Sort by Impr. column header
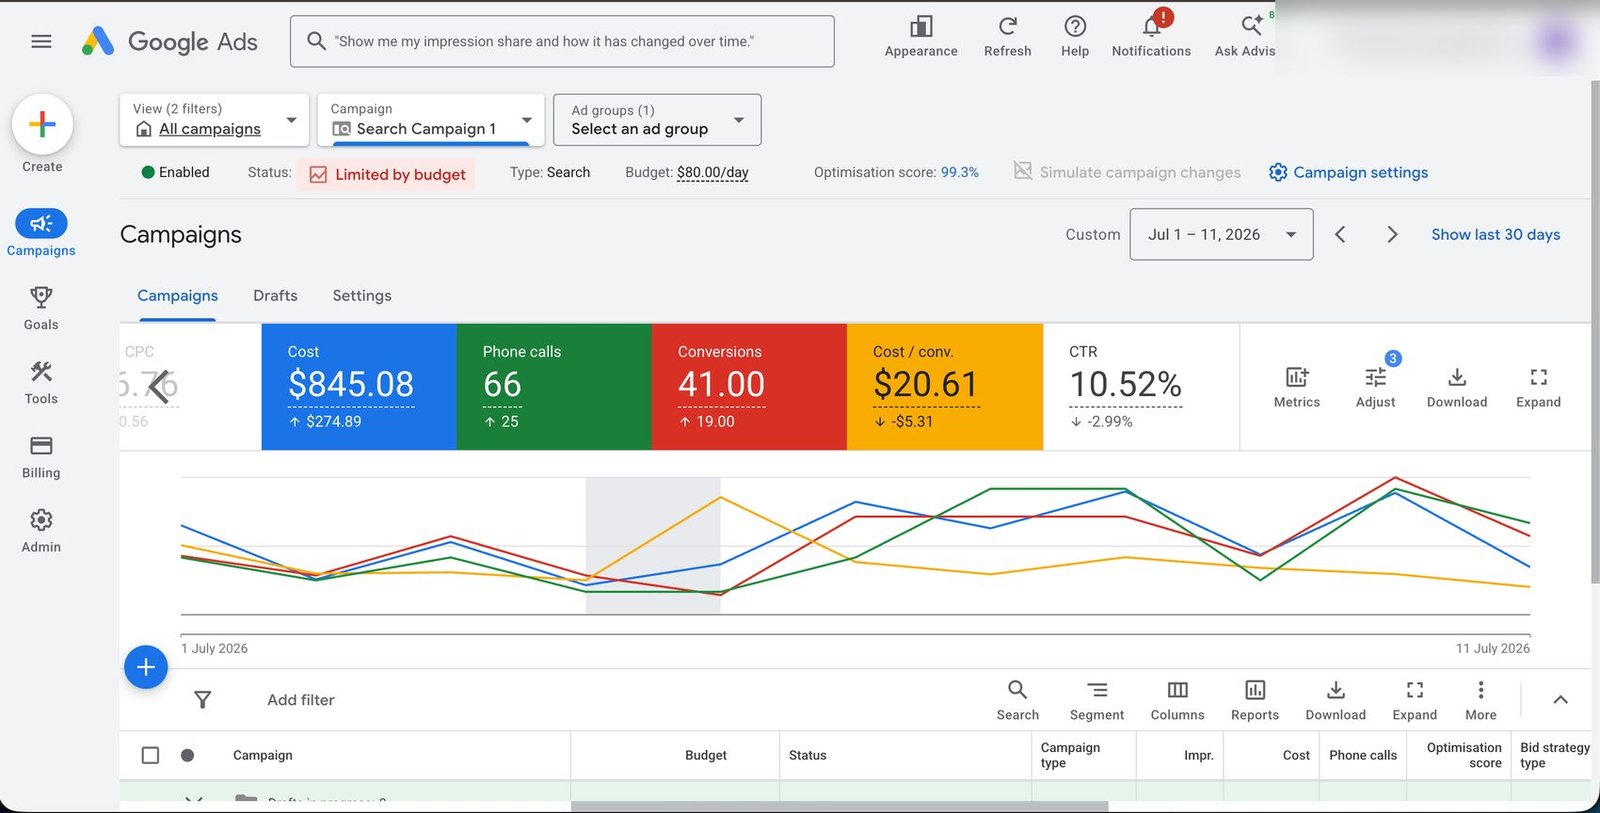The image size is (1600, 813). point(1198,755)
